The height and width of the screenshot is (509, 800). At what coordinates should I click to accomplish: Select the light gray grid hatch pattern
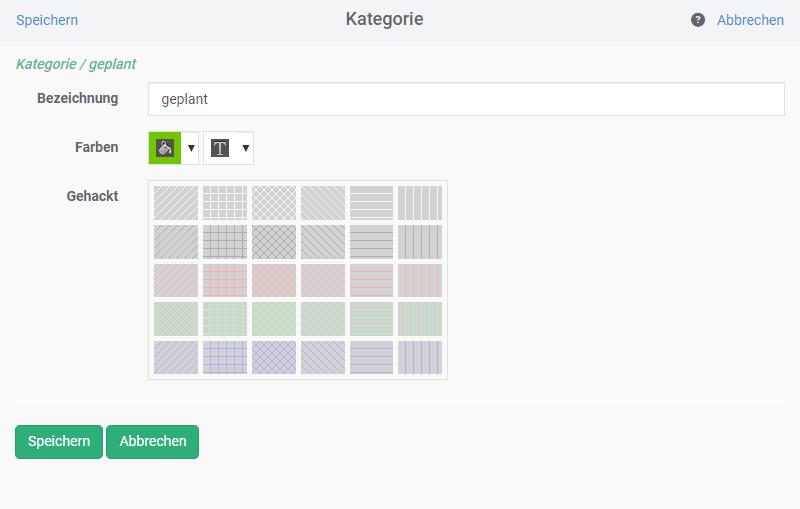pyautogui.click(x=225, y=203)
